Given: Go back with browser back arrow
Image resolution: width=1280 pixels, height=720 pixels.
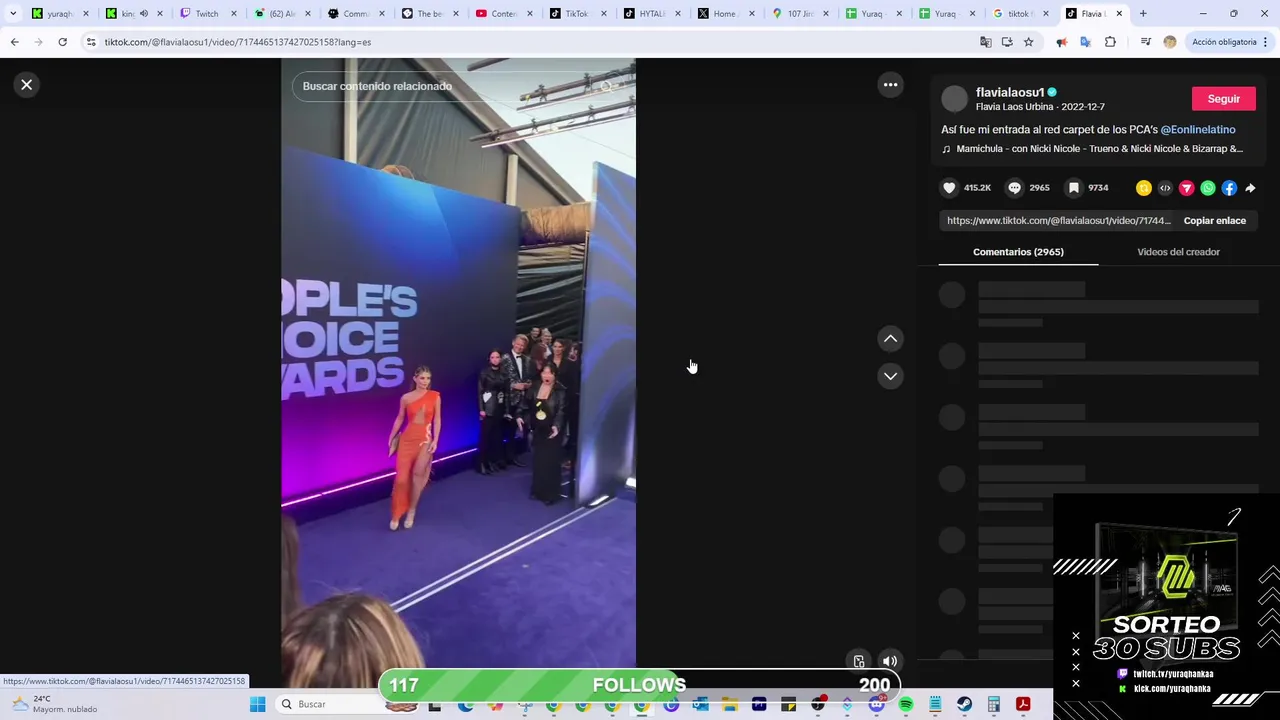Looking at the screenshot, I should (x=14, y=42).
